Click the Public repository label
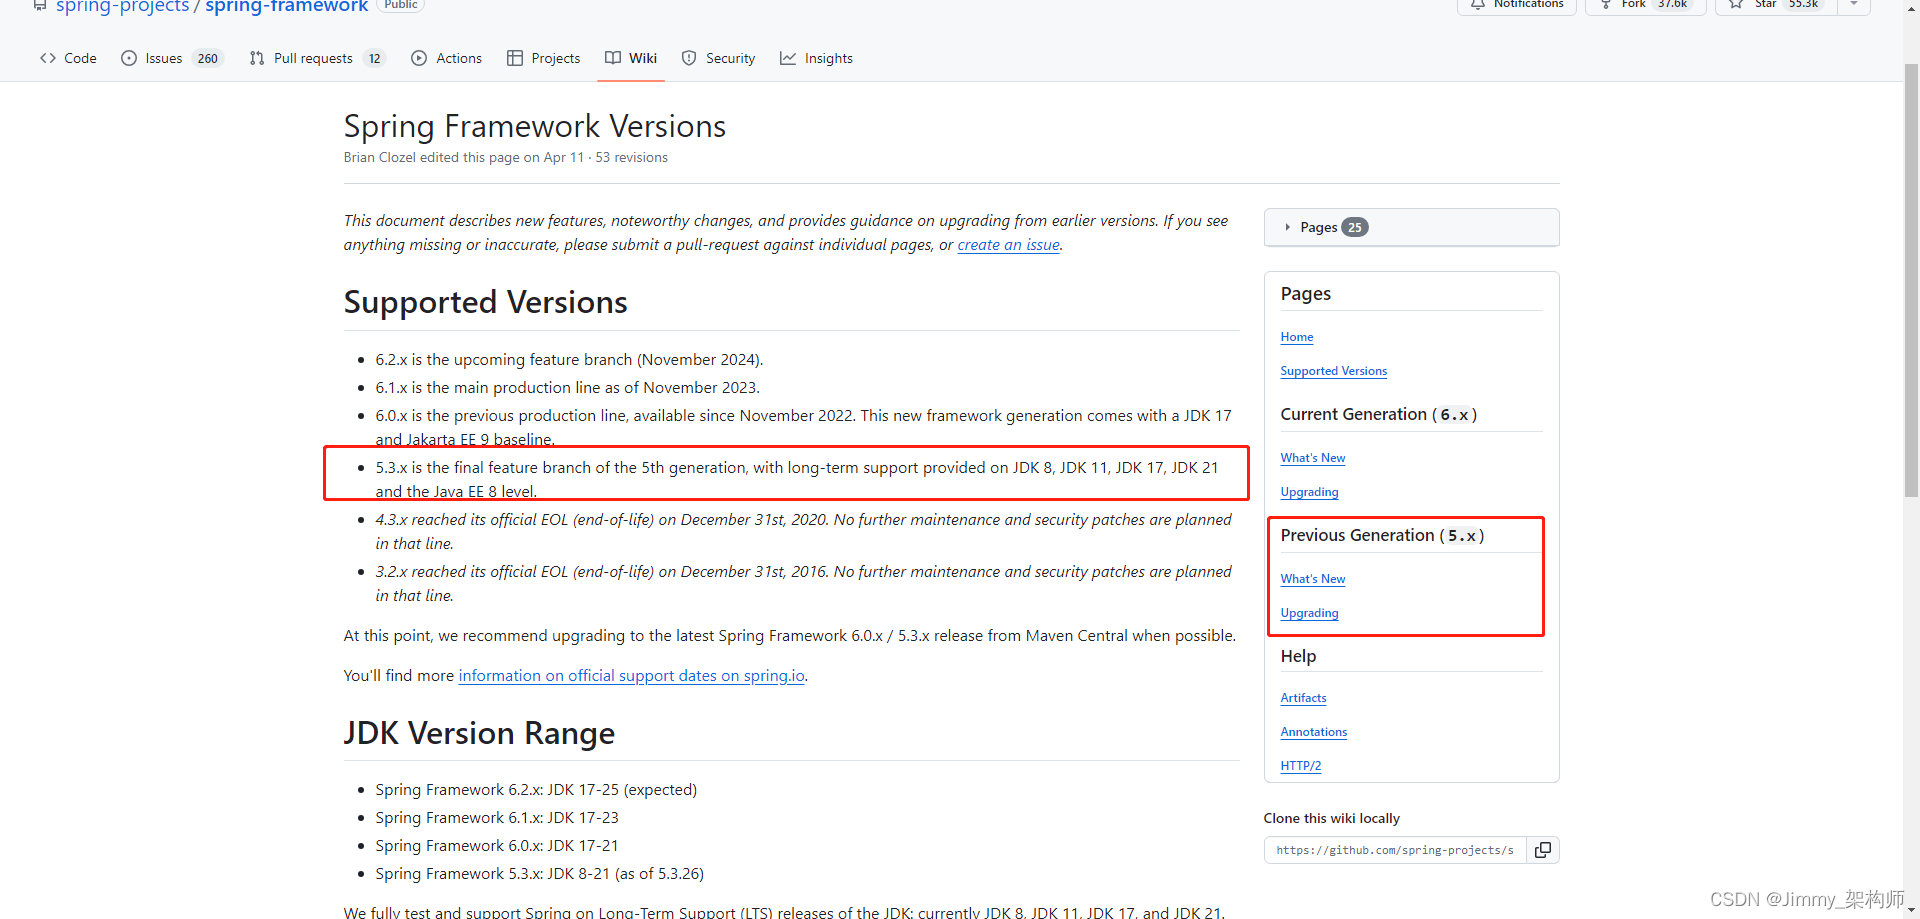This screenshot has width=1920, height=919. [401, 5]
